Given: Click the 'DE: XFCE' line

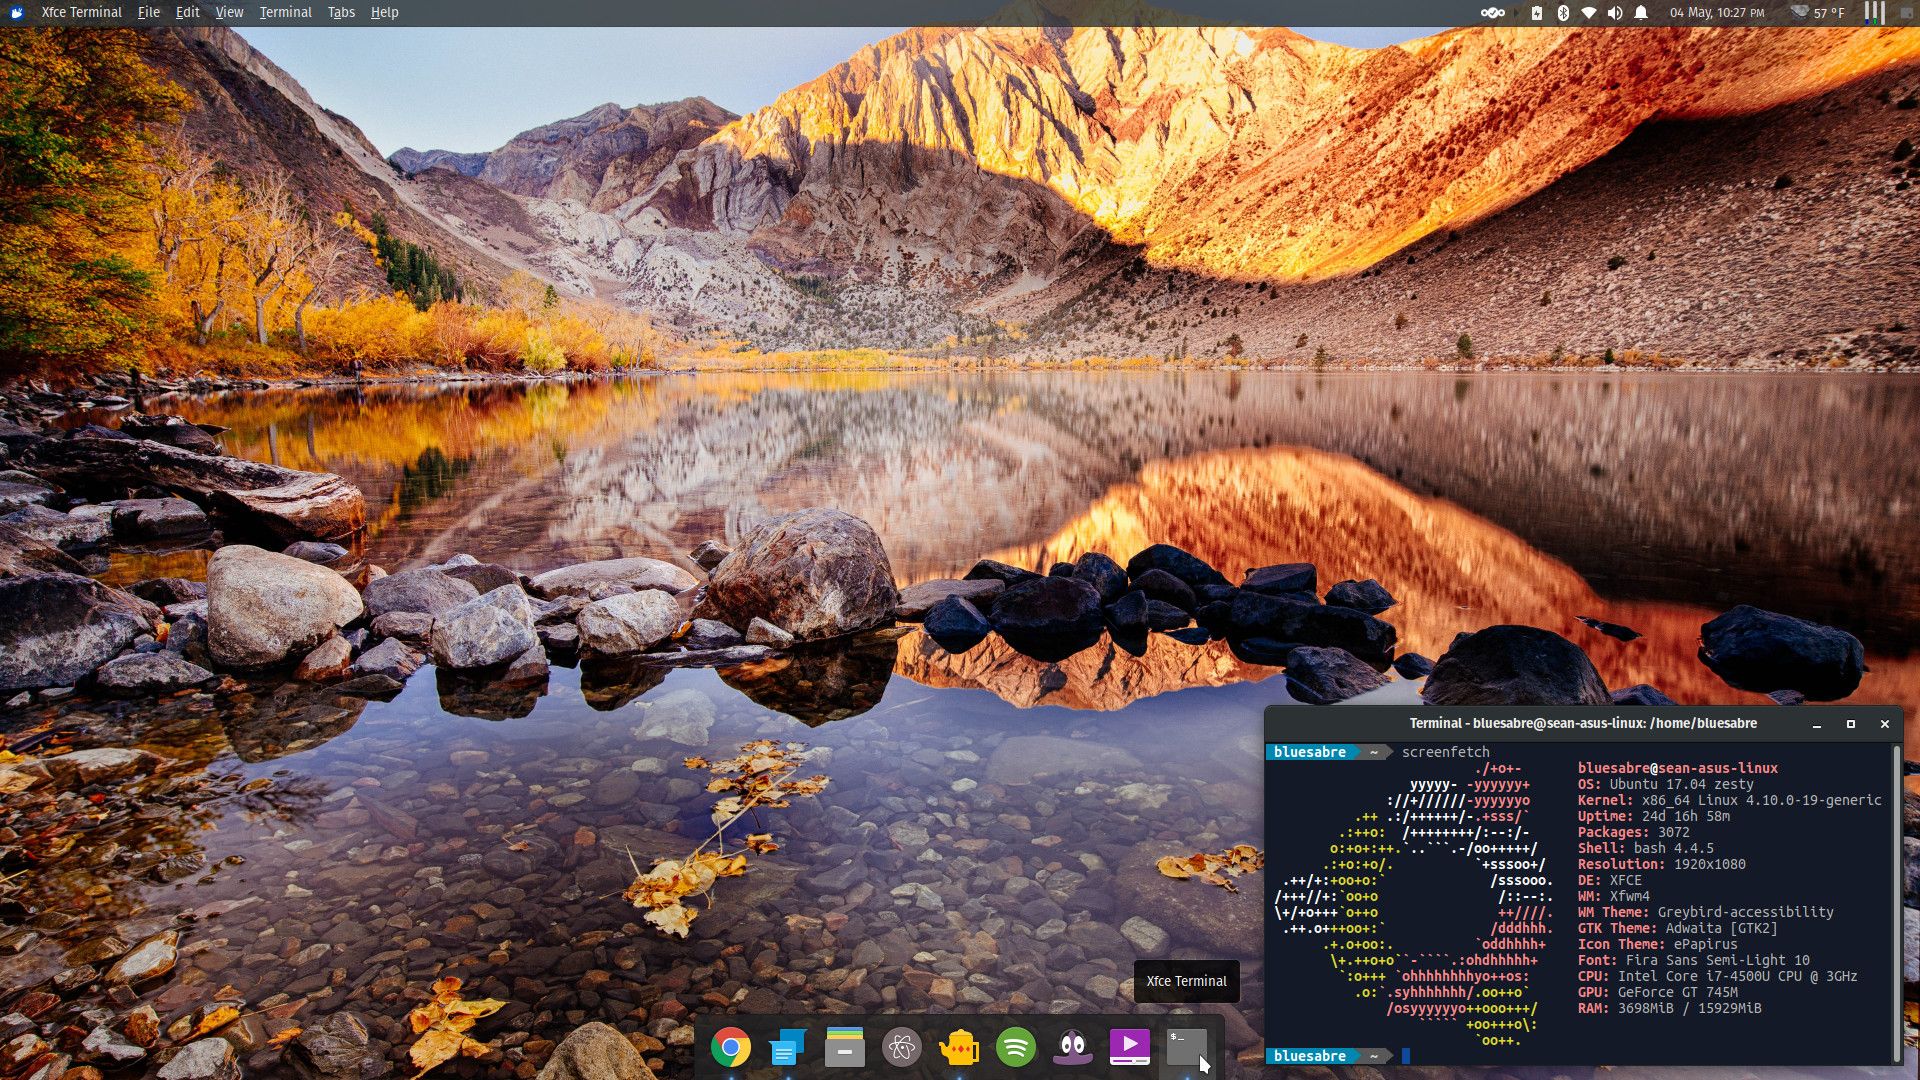Looking at the screenshot, I should point(1609,880).
